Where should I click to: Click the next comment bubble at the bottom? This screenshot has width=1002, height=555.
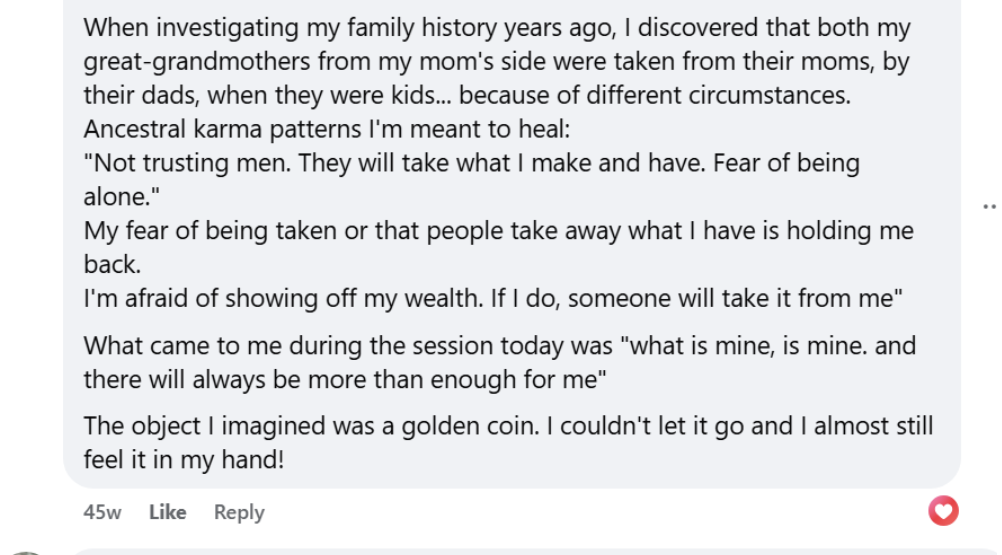[500, 551]
